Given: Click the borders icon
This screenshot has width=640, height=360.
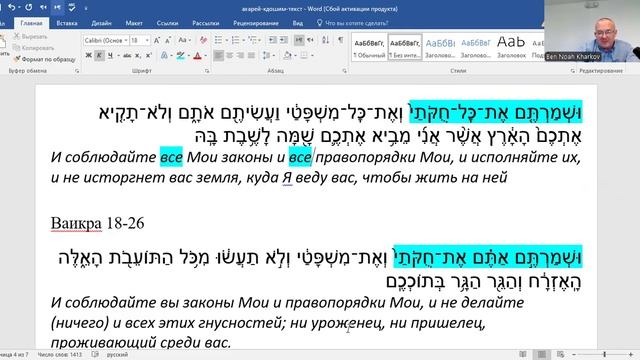Looking at the screenshot, I should [x=304, y=55].
